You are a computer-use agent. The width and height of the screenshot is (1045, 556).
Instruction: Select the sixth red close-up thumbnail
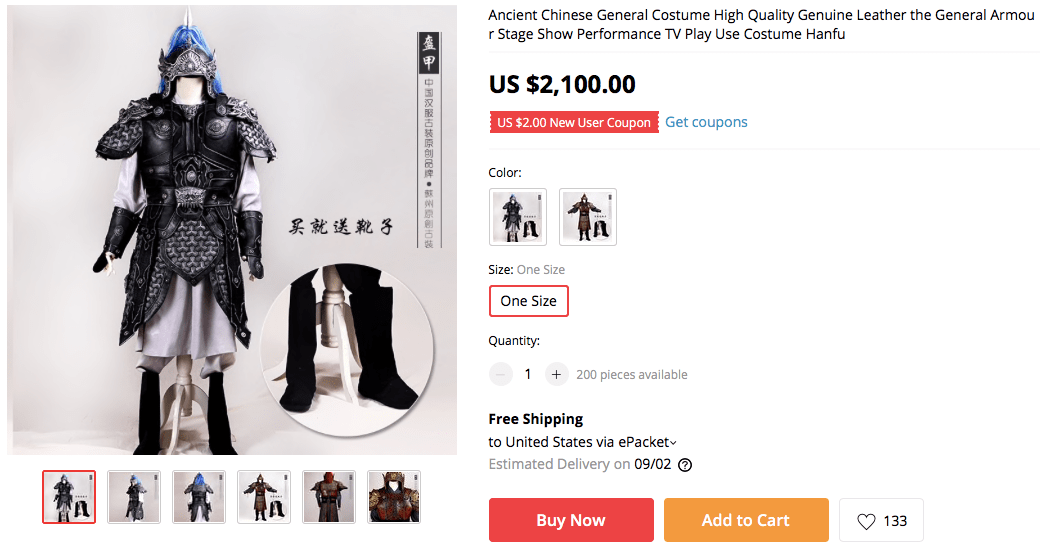(394, 497)
